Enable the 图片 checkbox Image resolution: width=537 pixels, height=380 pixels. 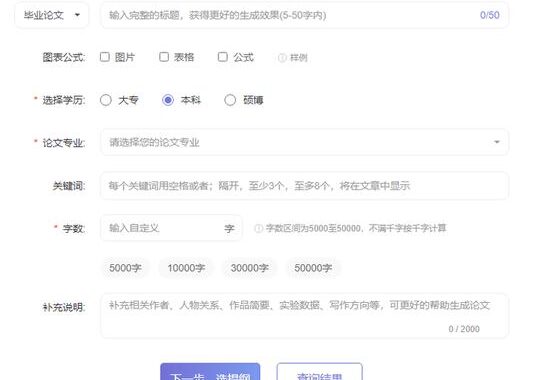point(105,57)
